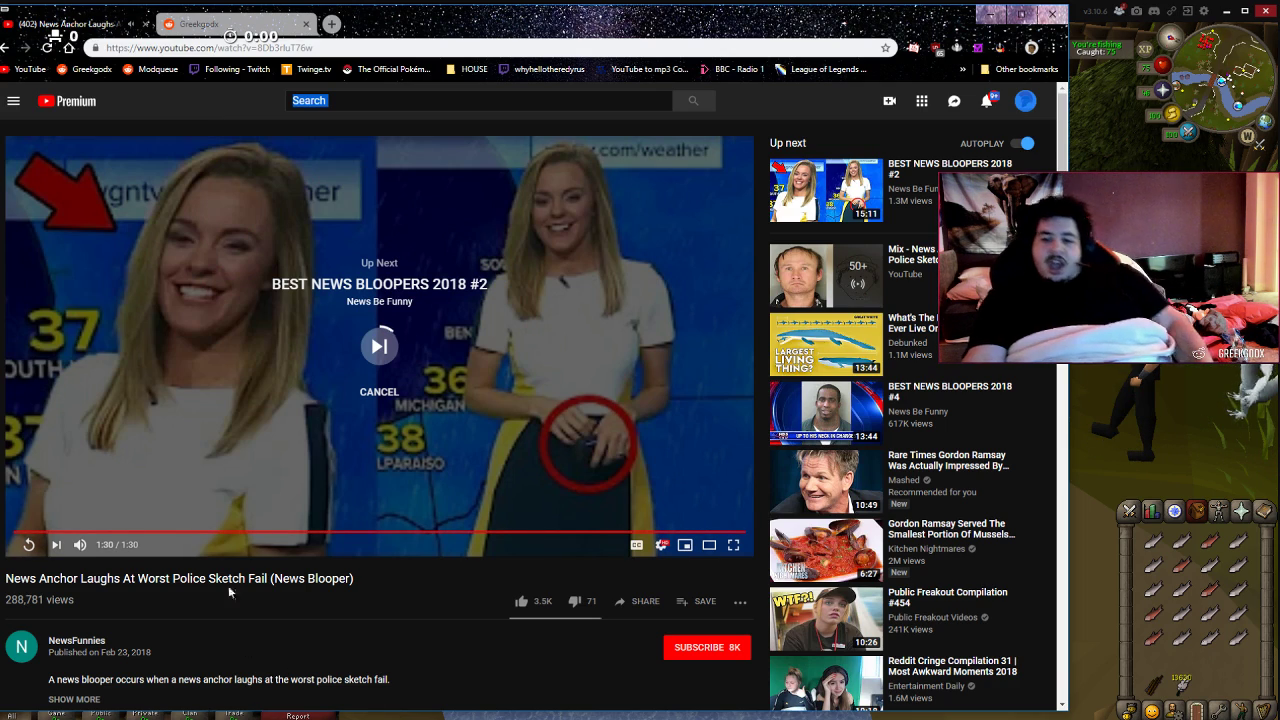
Task: Open the NewsFunnies channel name link
Action: [77, 640]
